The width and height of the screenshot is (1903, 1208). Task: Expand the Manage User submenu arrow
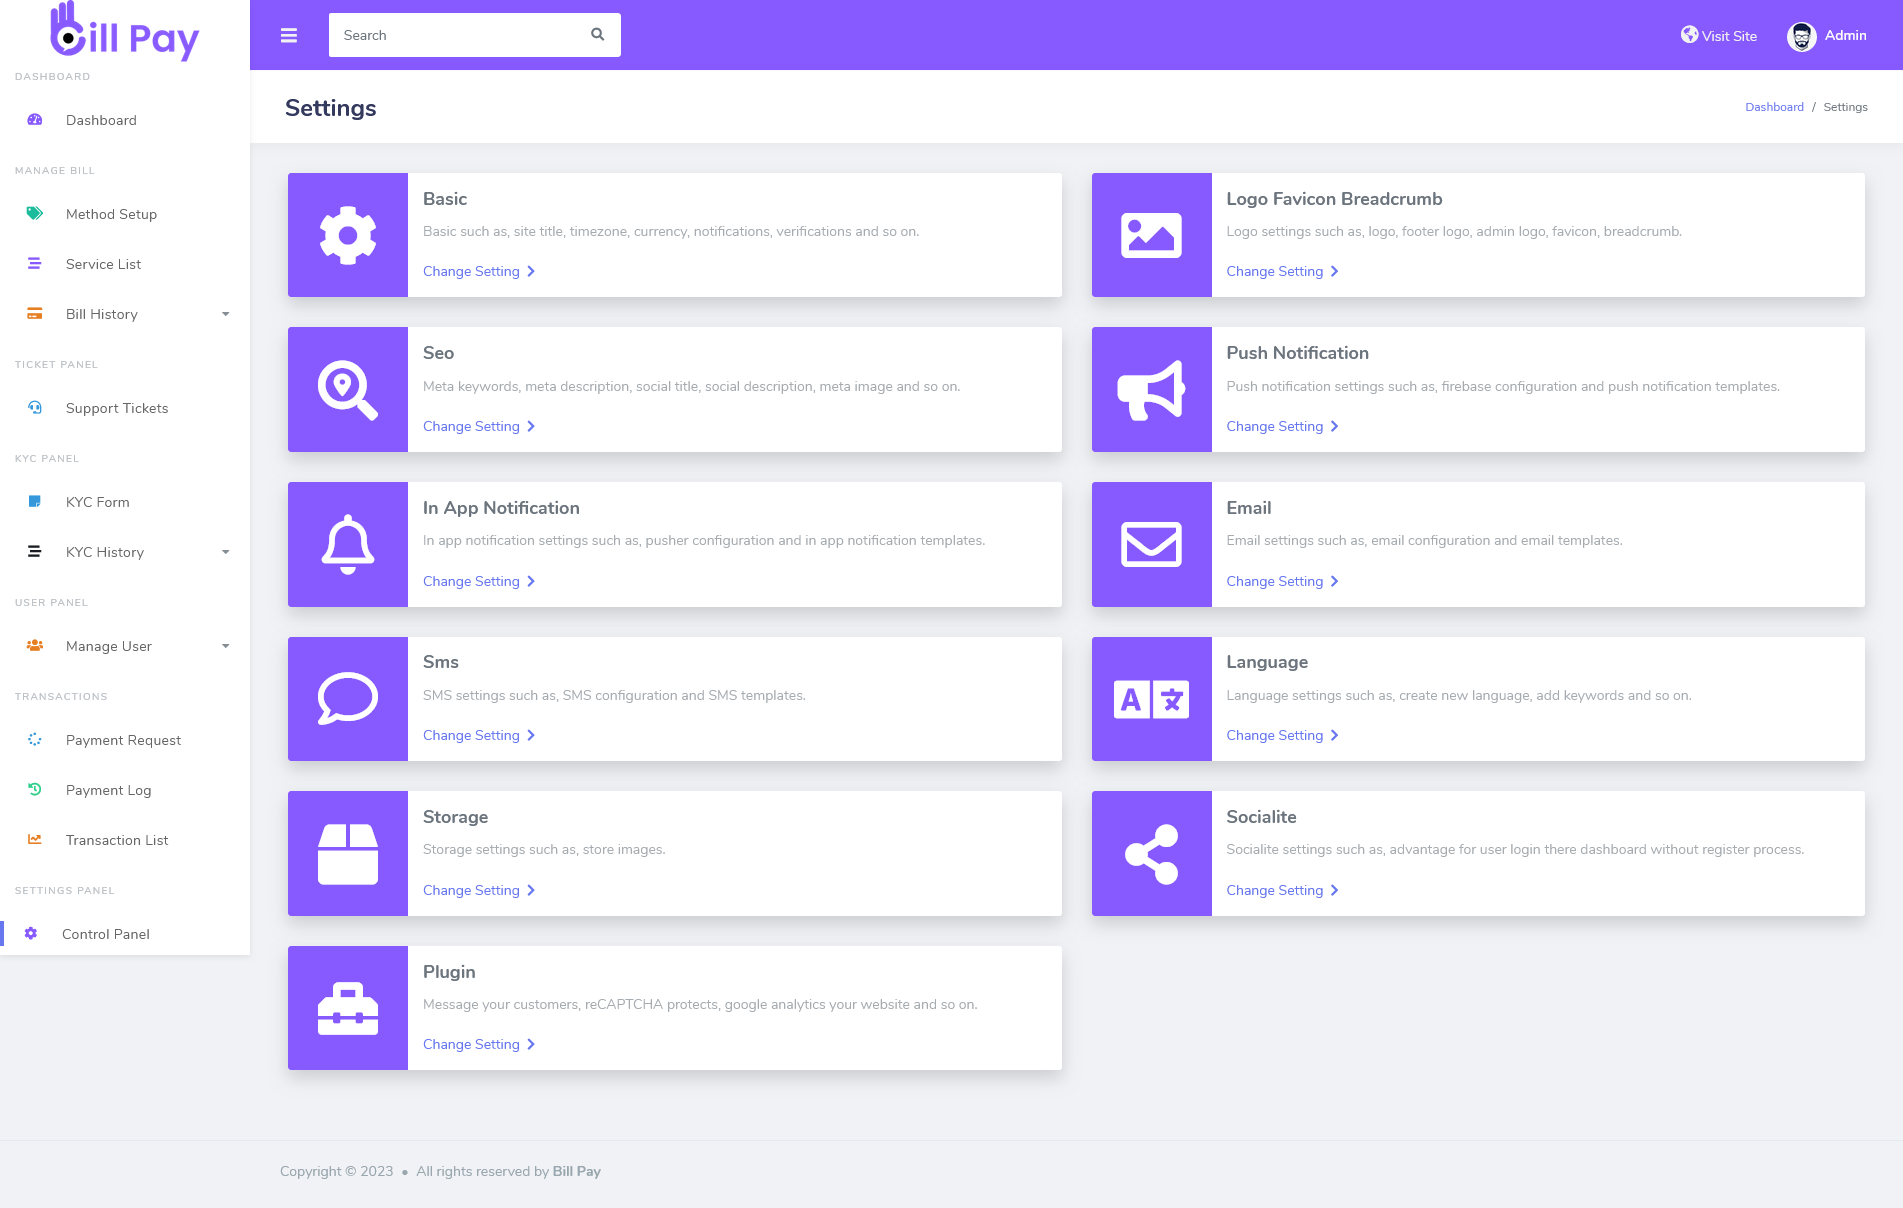[x=226, y=646]
